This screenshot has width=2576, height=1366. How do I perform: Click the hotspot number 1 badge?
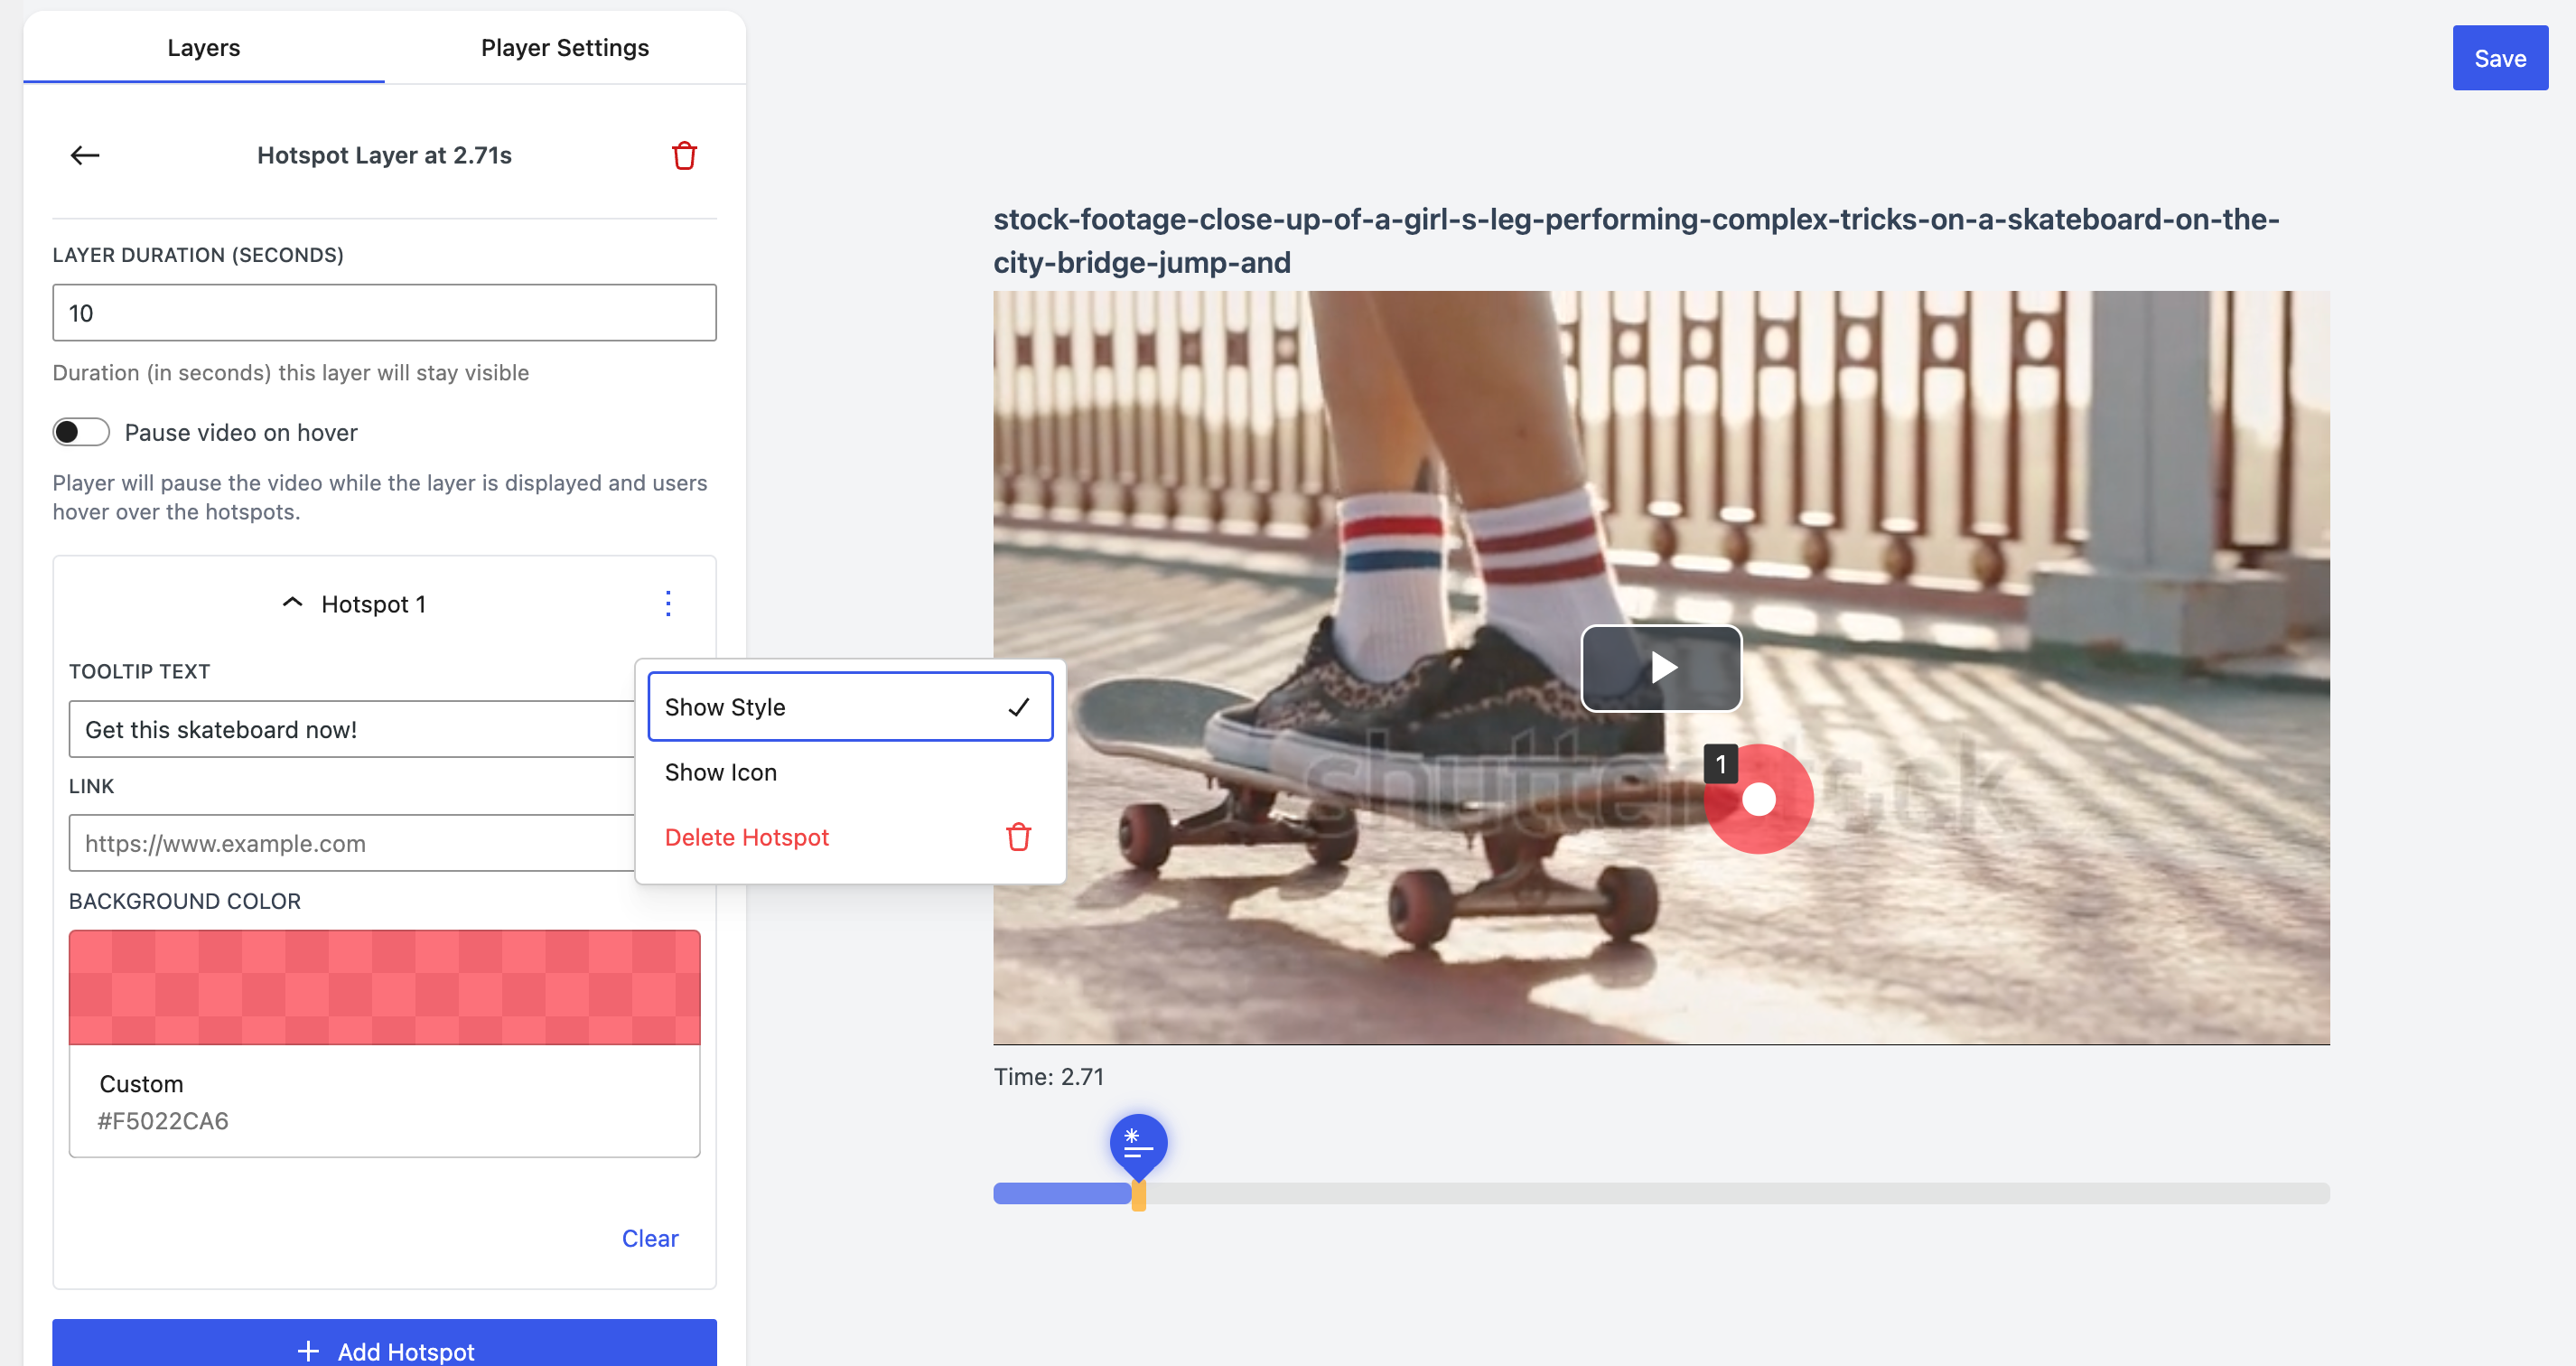click(1720, 765)
